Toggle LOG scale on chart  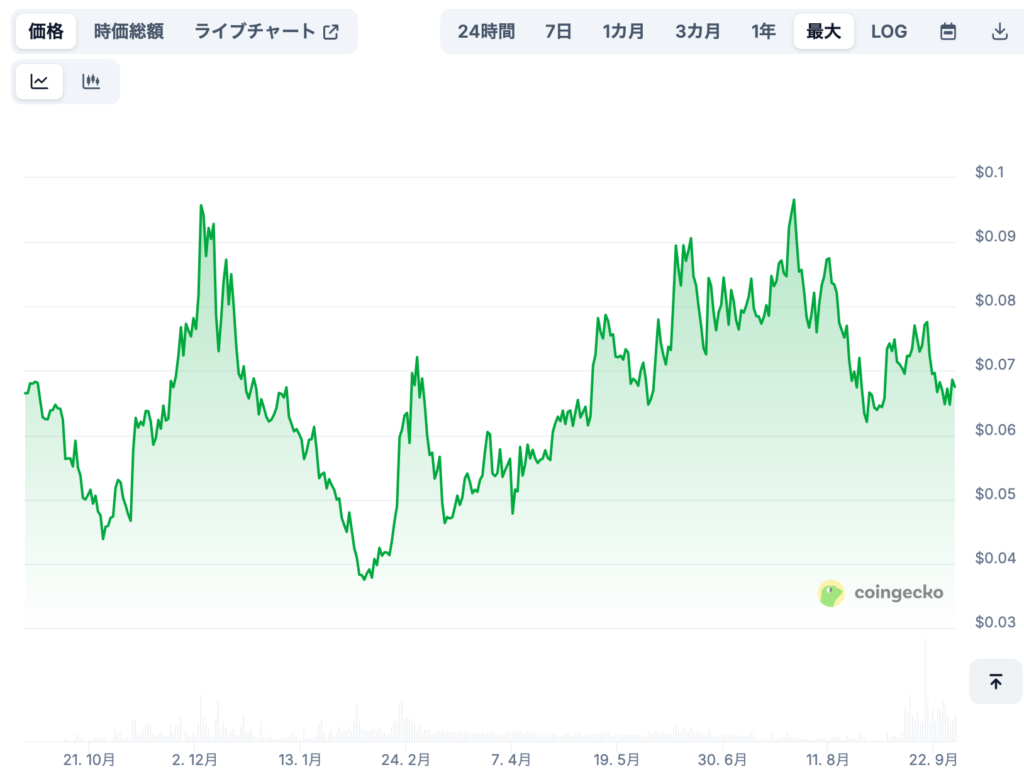[x=888, y=31]
